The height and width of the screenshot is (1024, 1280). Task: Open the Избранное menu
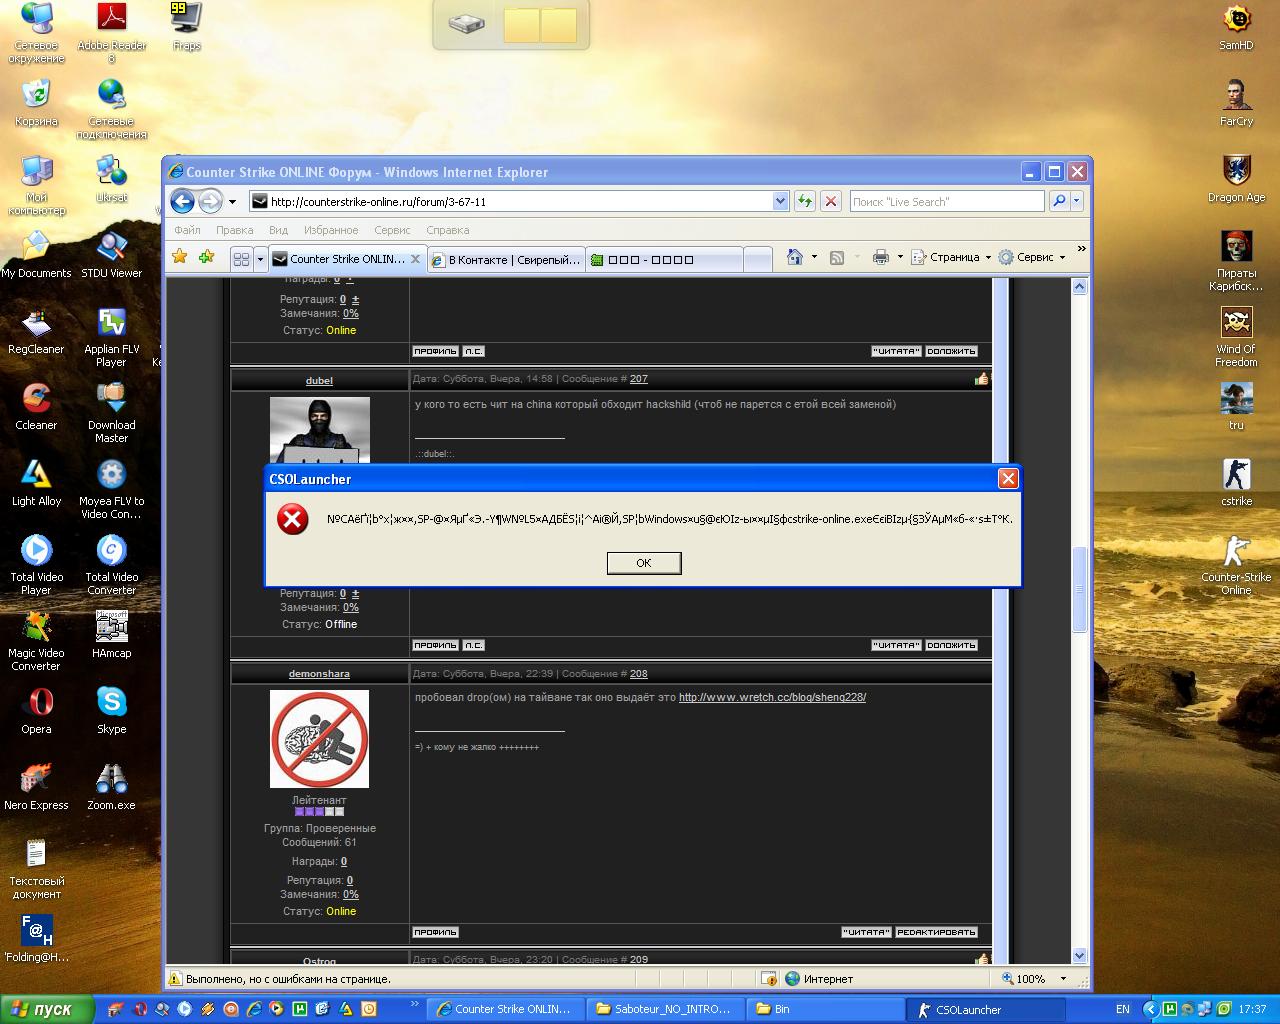tap(331, 230)
